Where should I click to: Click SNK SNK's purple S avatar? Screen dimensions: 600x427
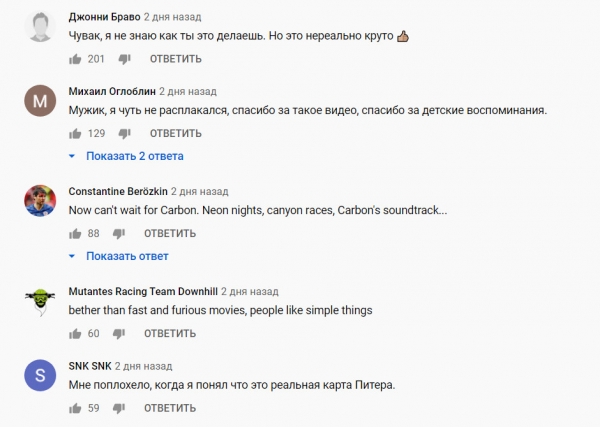point(39,376)
